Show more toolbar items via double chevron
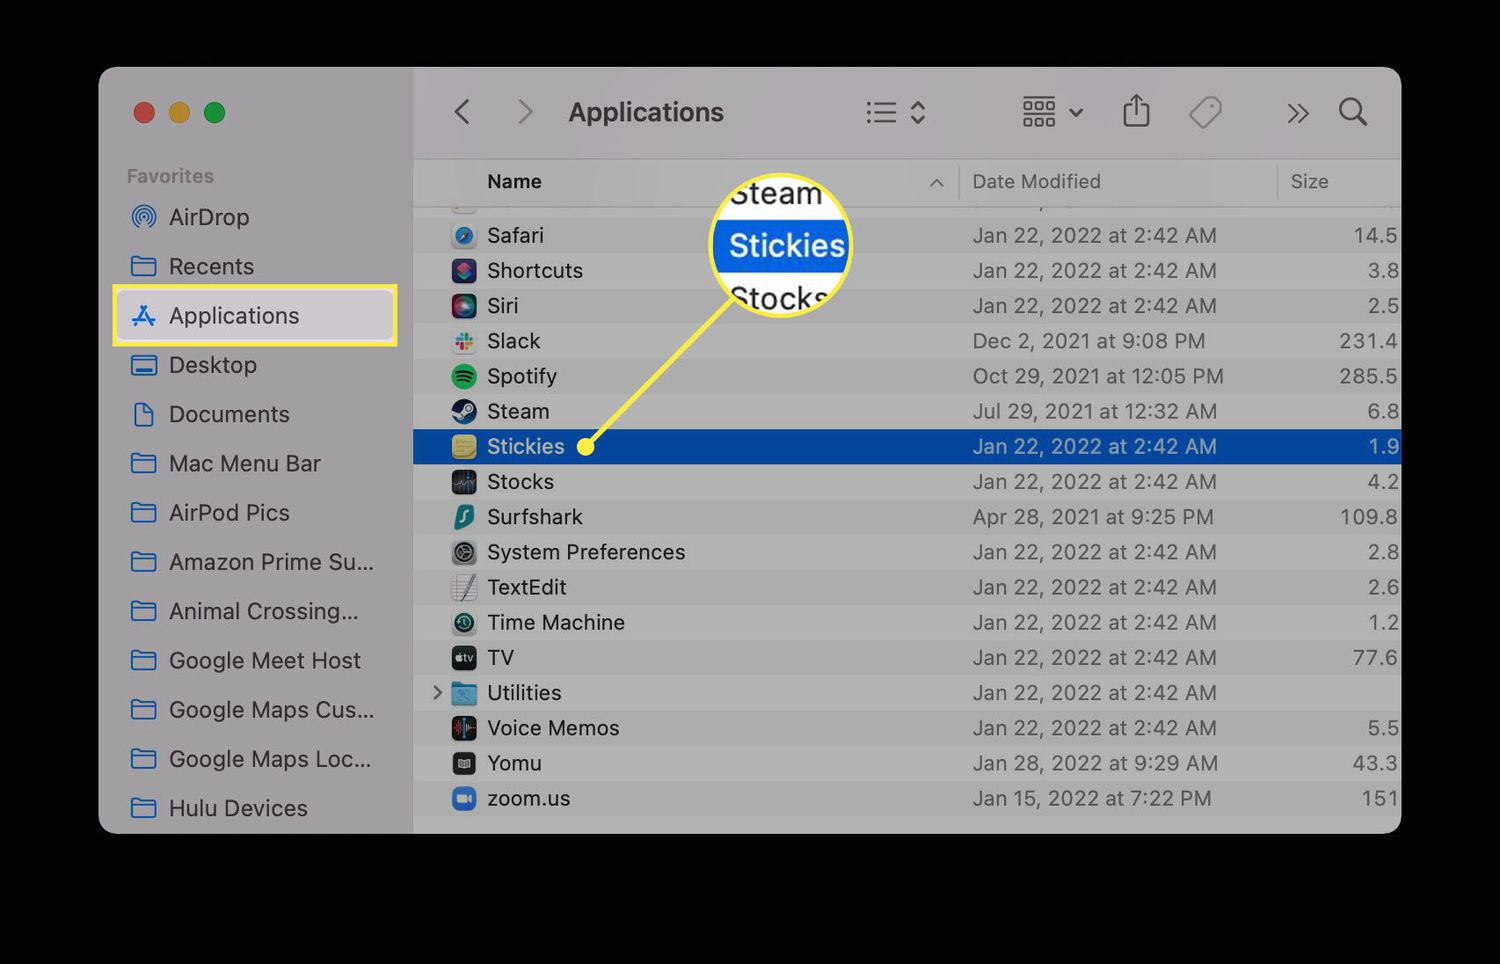 [1297, 113]
